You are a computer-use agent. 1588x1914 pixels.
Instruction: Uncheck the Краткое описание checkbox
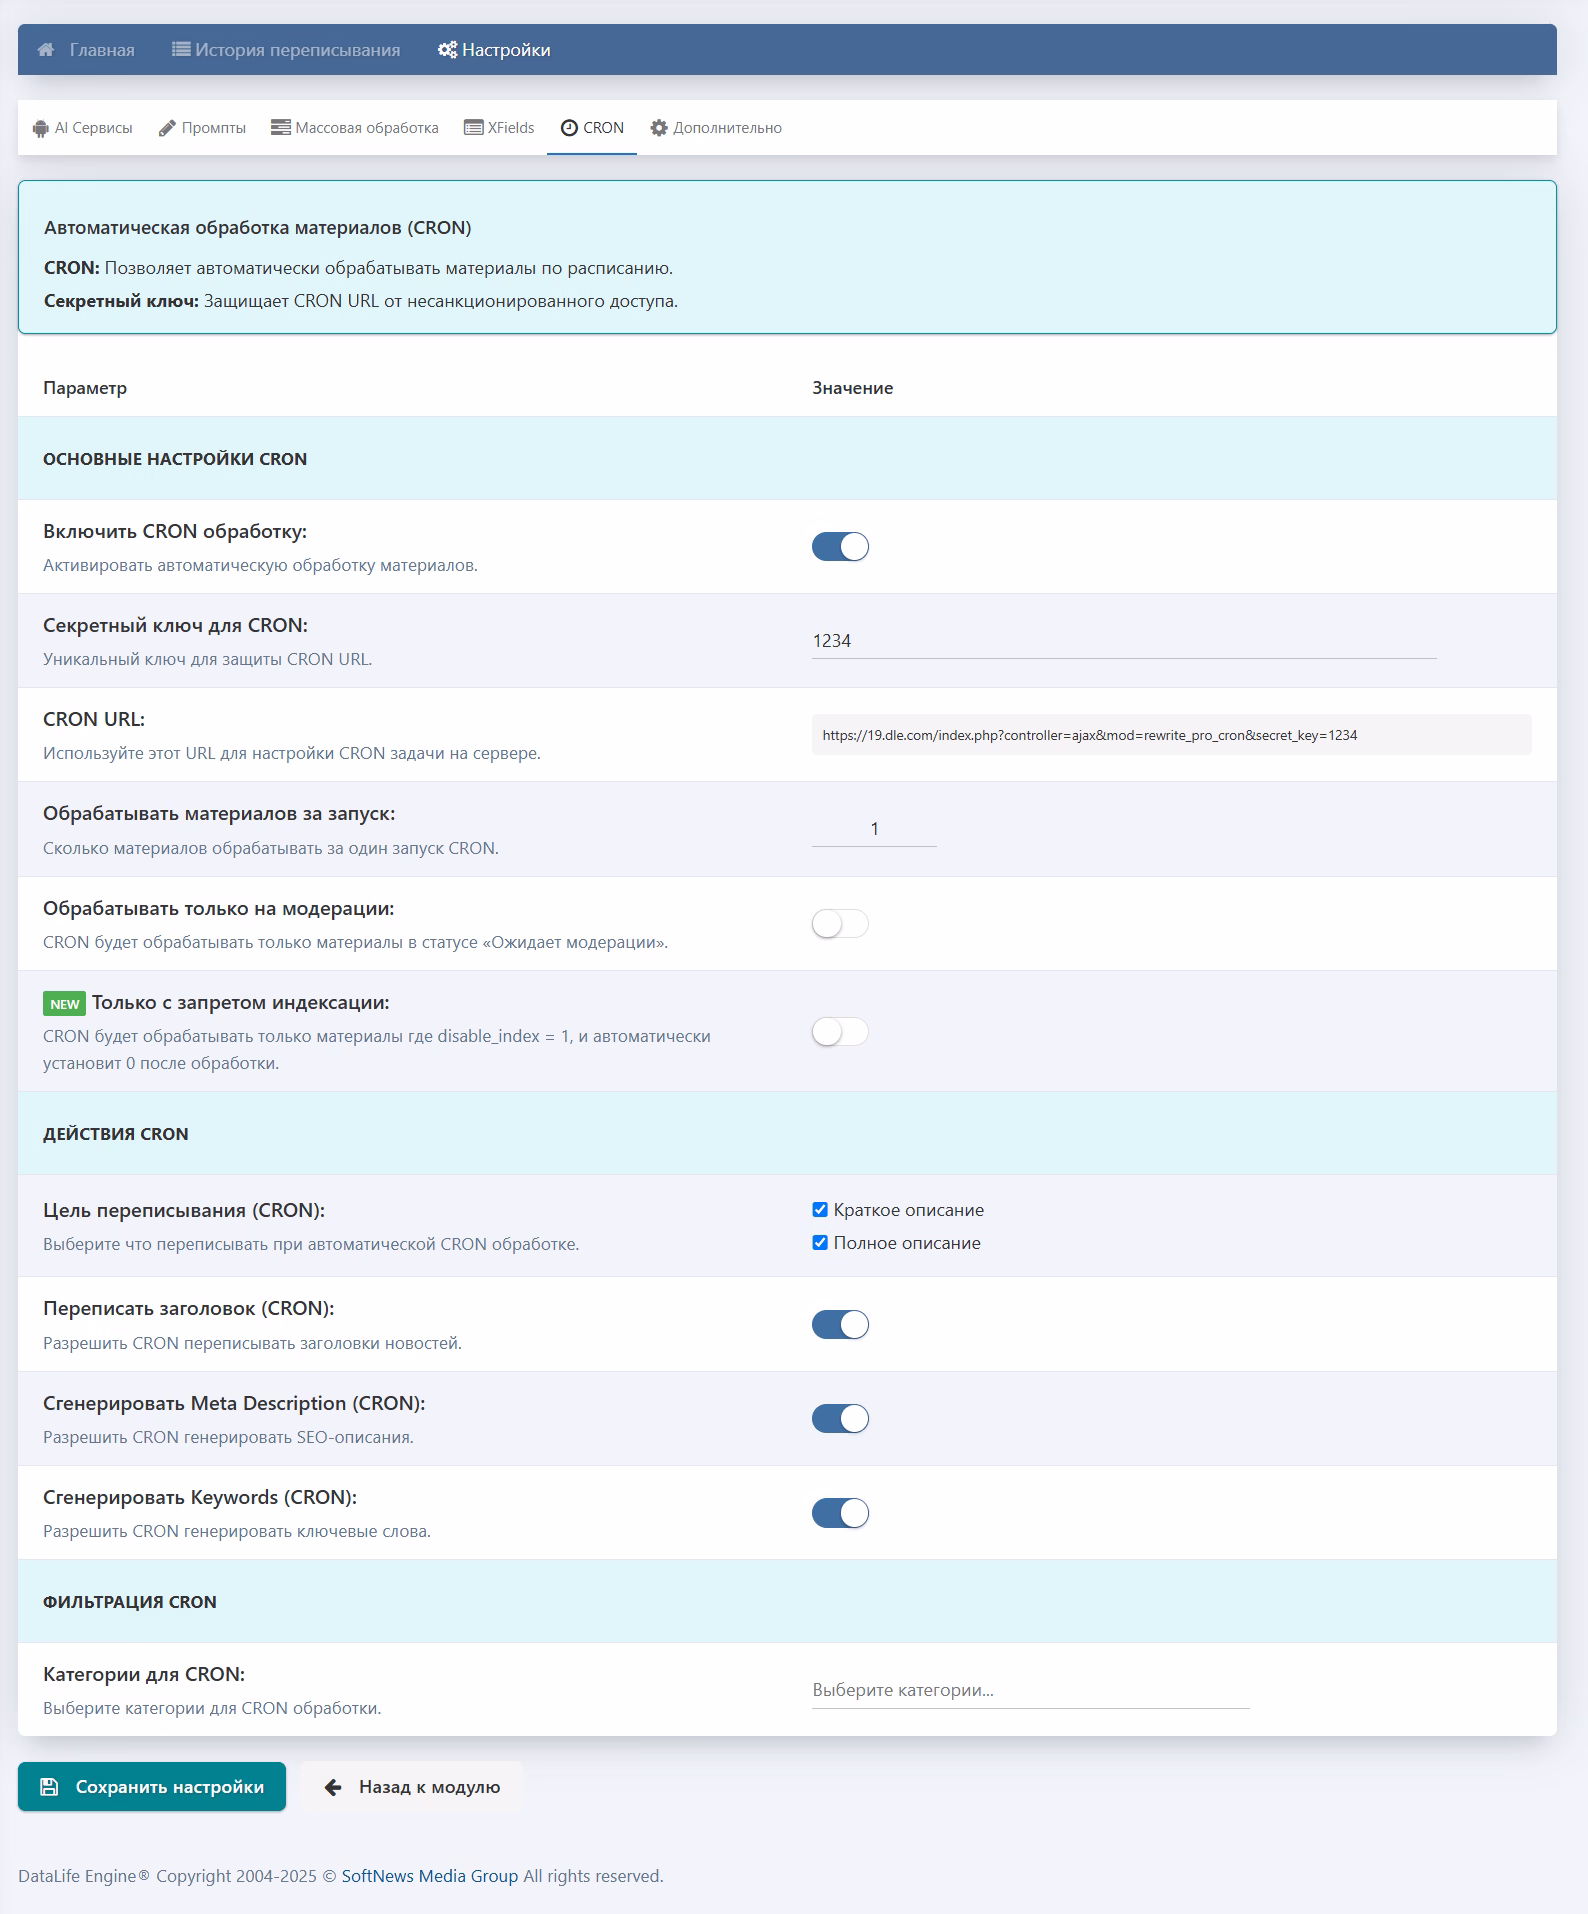pyautogui.click(x=820, y=1210)
